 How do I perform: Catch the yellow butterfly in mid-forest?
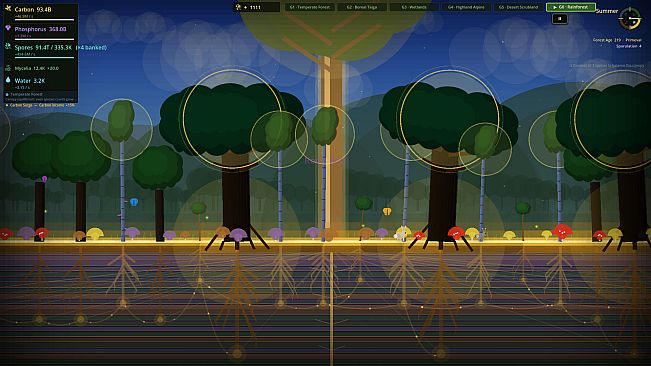point(387,211)
